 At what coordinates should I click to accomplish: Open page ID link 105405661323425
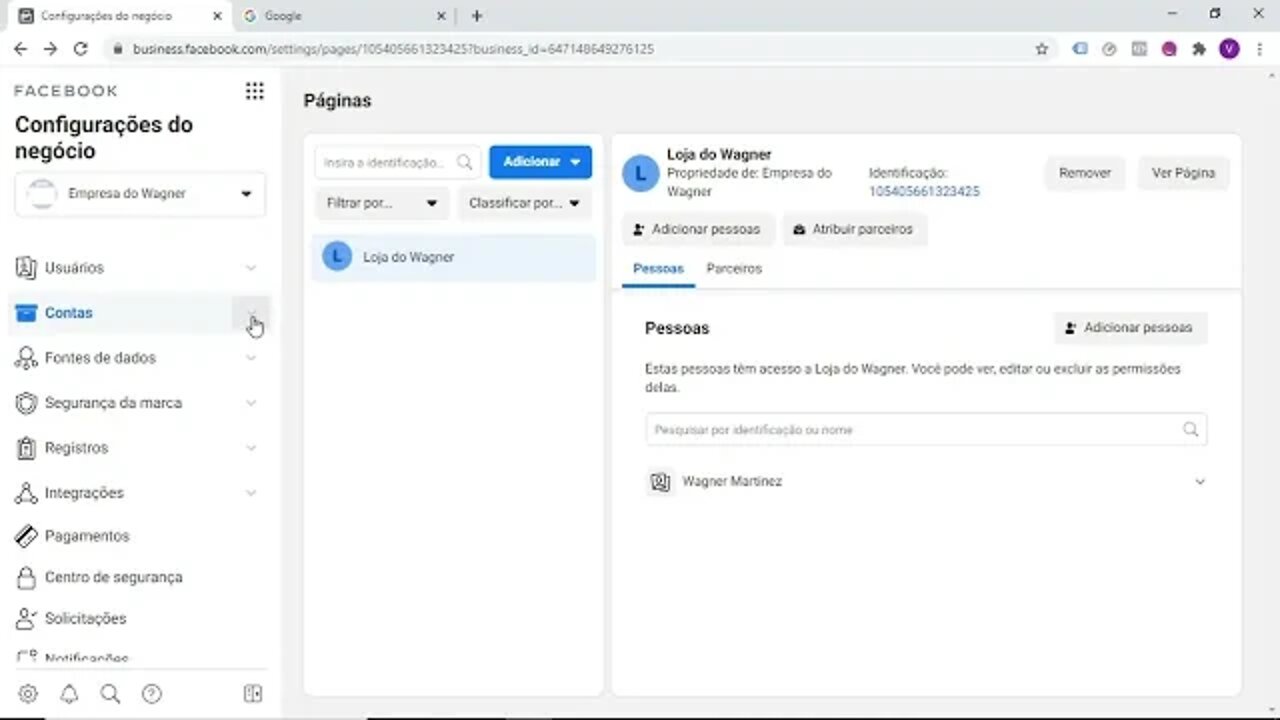(x=924, y=191)
